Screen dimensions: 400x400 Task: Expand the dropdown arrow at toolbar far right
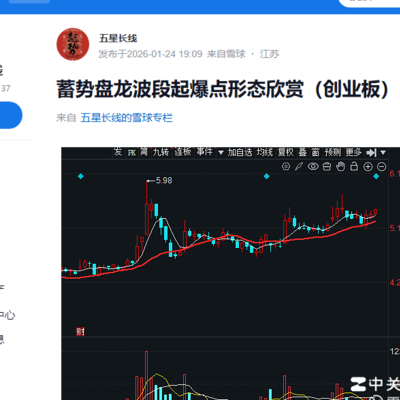383,153
